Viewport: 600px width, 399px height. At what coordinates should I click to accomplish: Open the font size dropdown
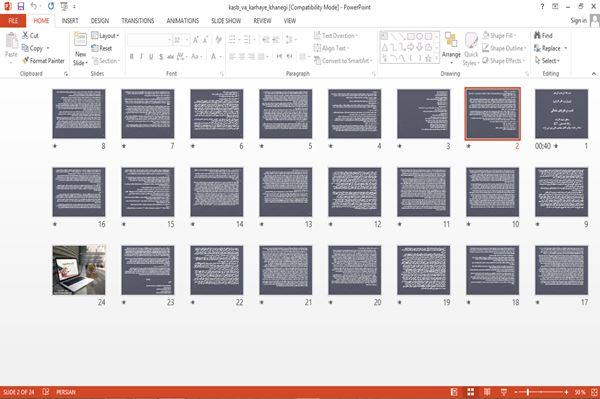point(187,39)
